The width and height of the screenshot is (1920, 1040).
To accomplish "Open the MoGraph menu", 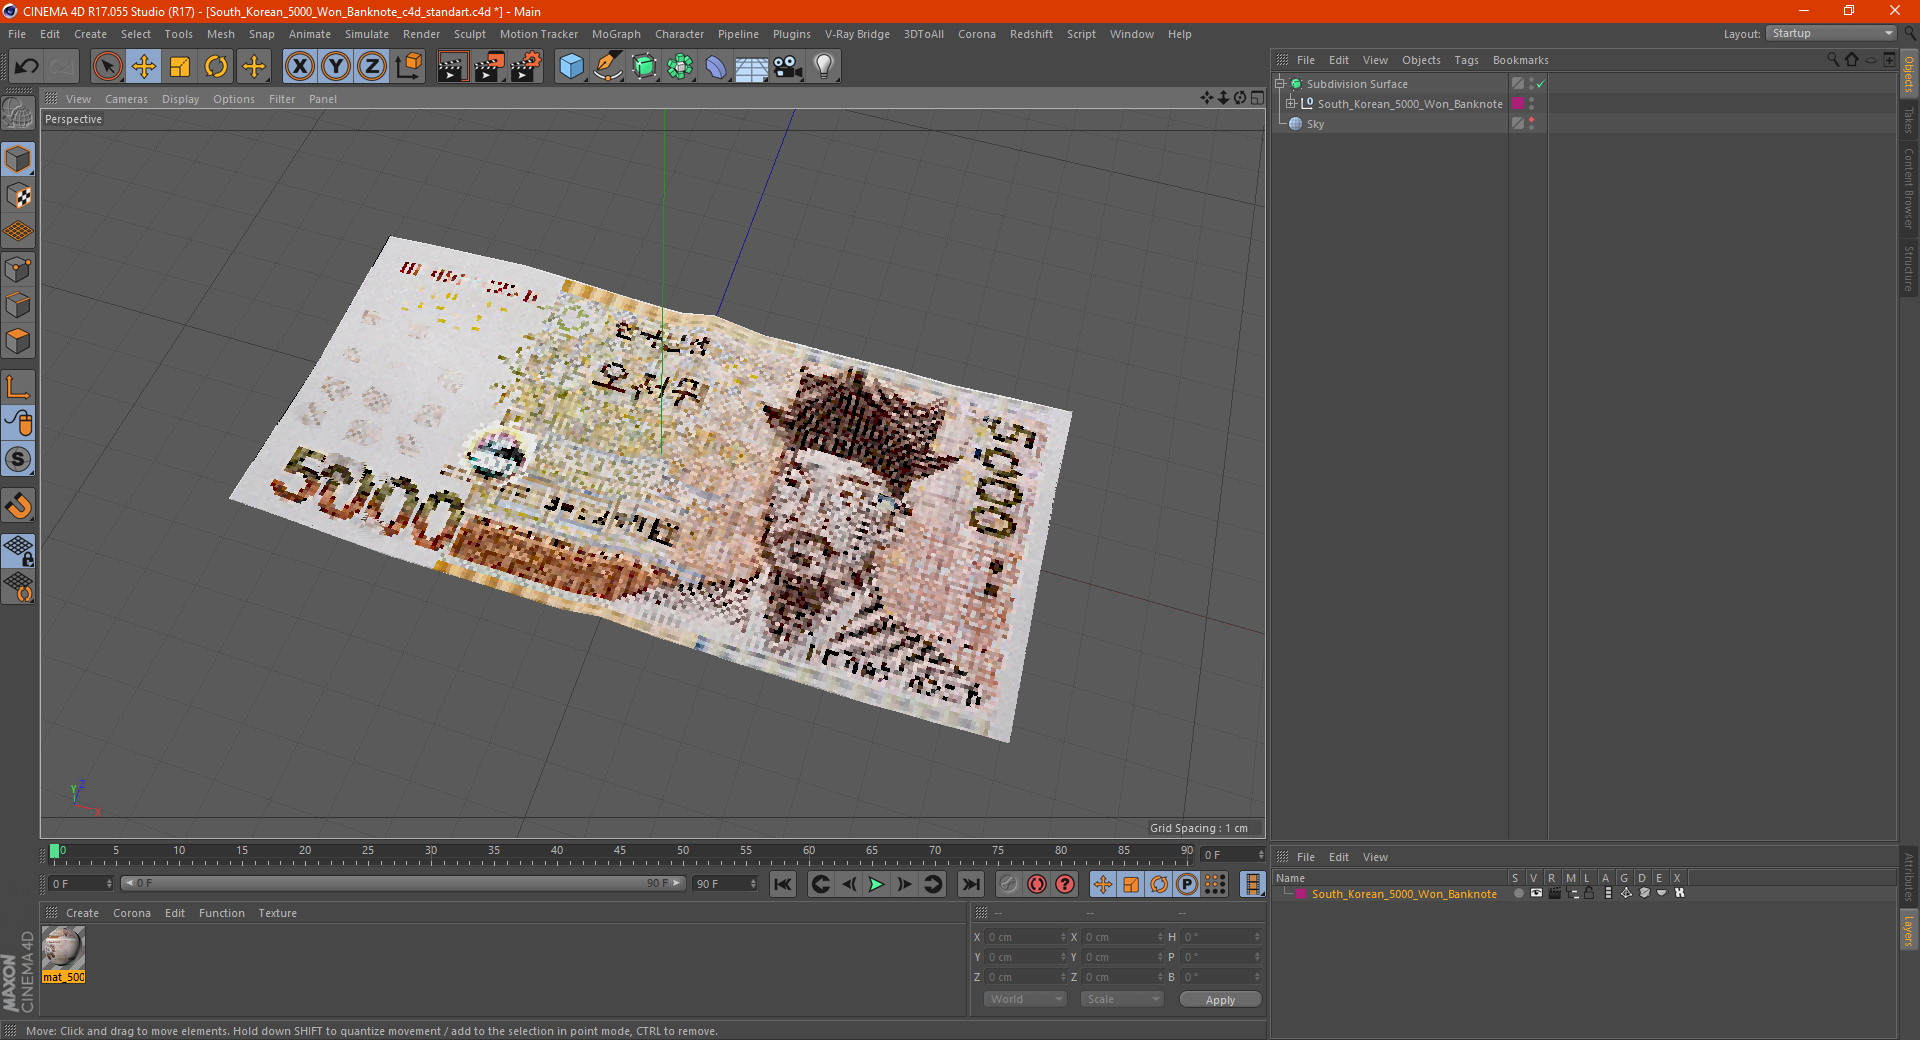I will tap(616, 34).
